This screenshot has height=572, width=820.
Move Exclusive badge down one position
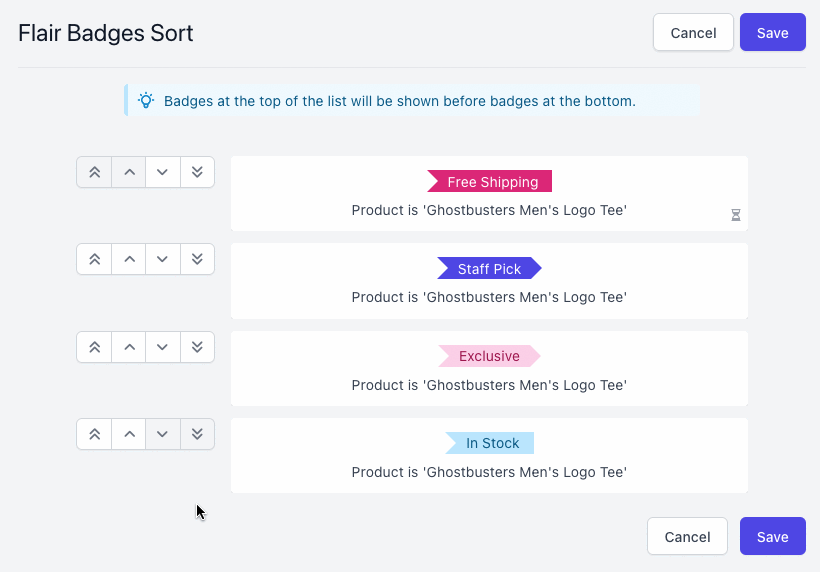point(163,347)
